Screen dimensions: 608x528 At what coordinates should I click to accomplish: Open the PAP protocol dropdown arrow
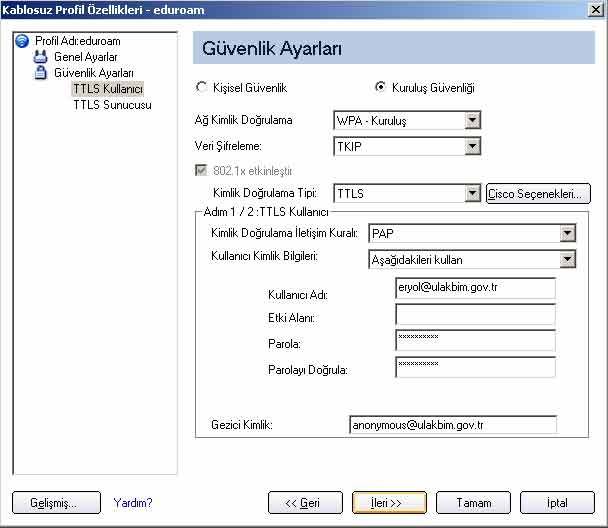tap(567, 233)
